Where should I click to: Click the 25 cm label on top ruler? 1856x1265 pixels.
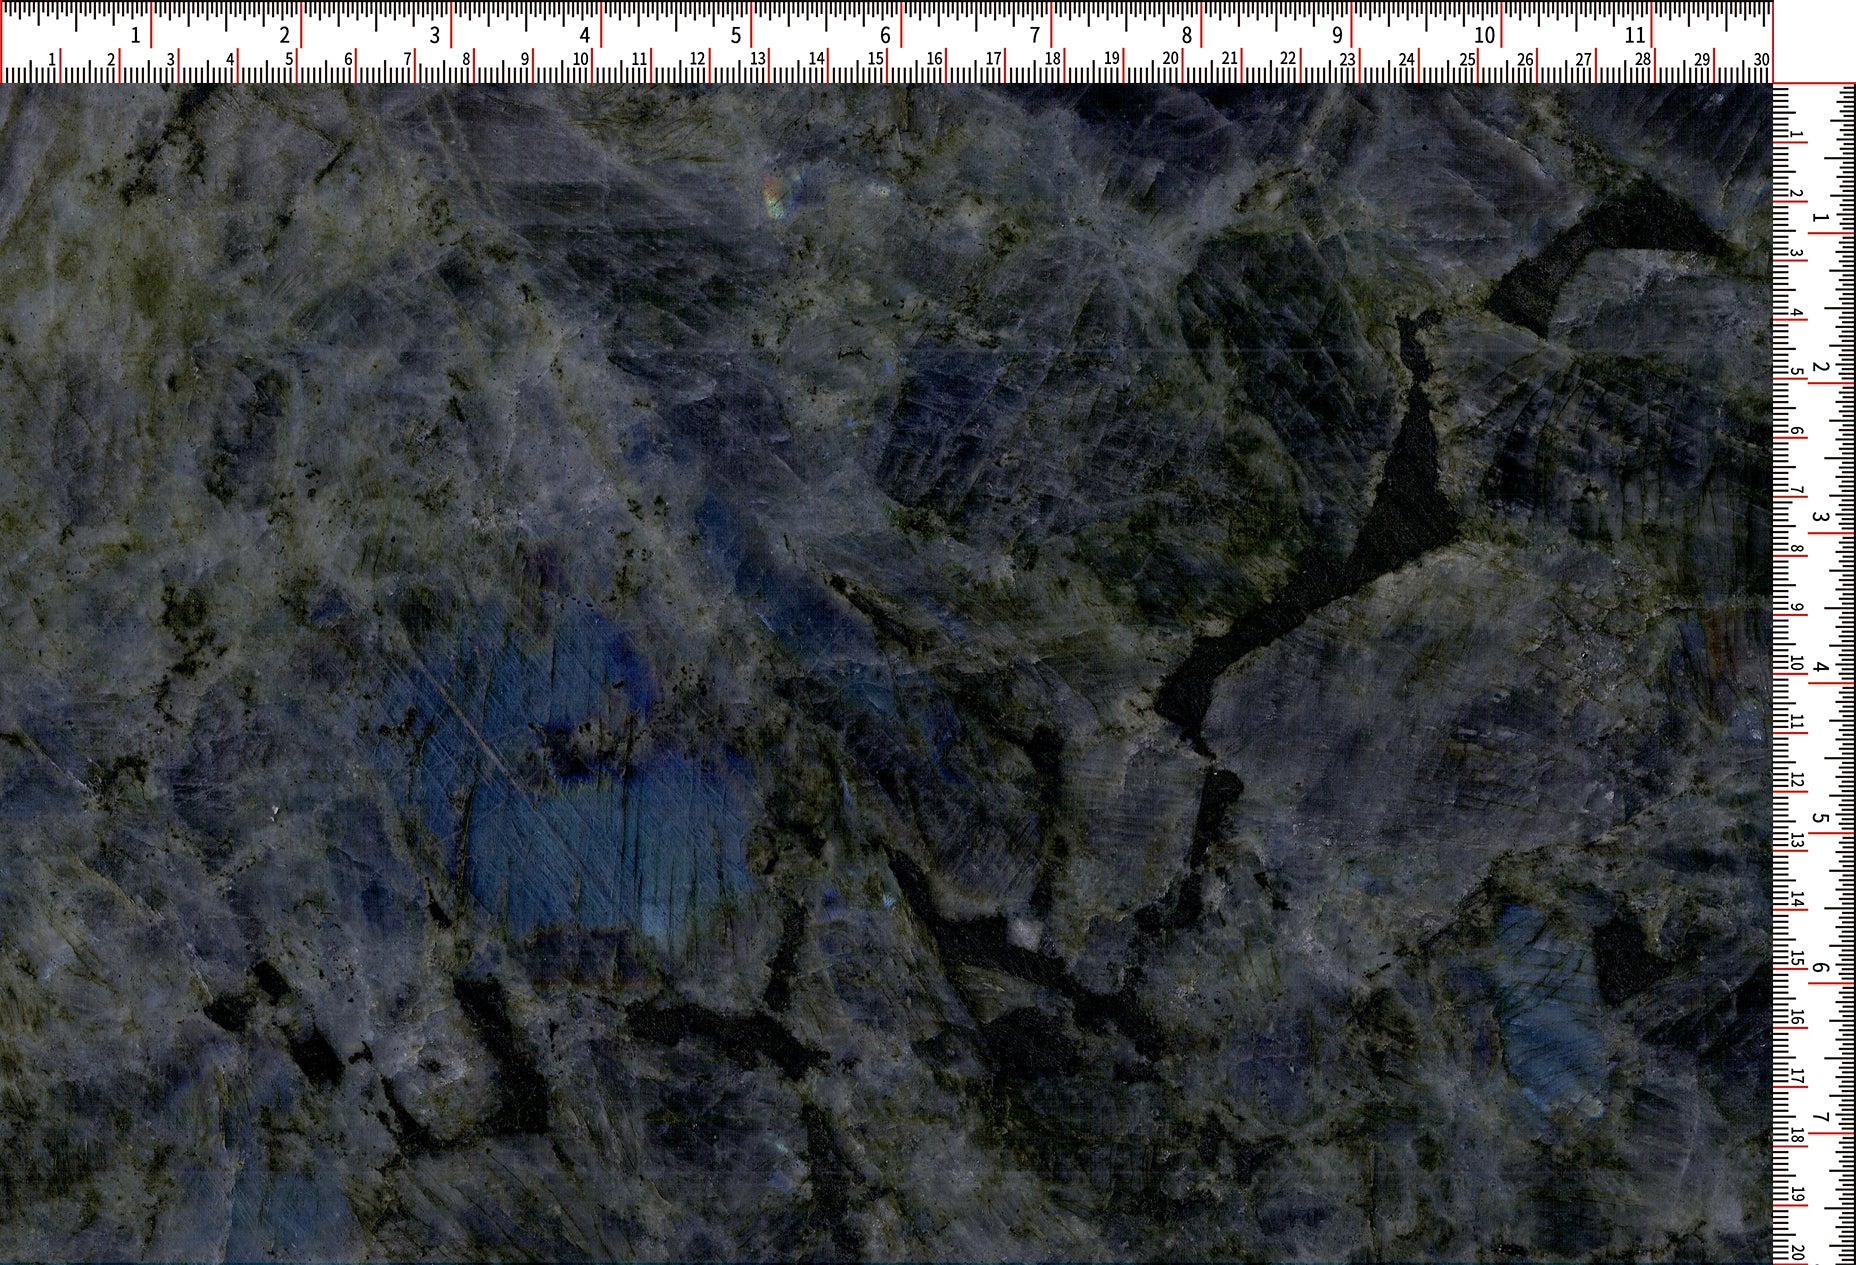coord(1466,60)
